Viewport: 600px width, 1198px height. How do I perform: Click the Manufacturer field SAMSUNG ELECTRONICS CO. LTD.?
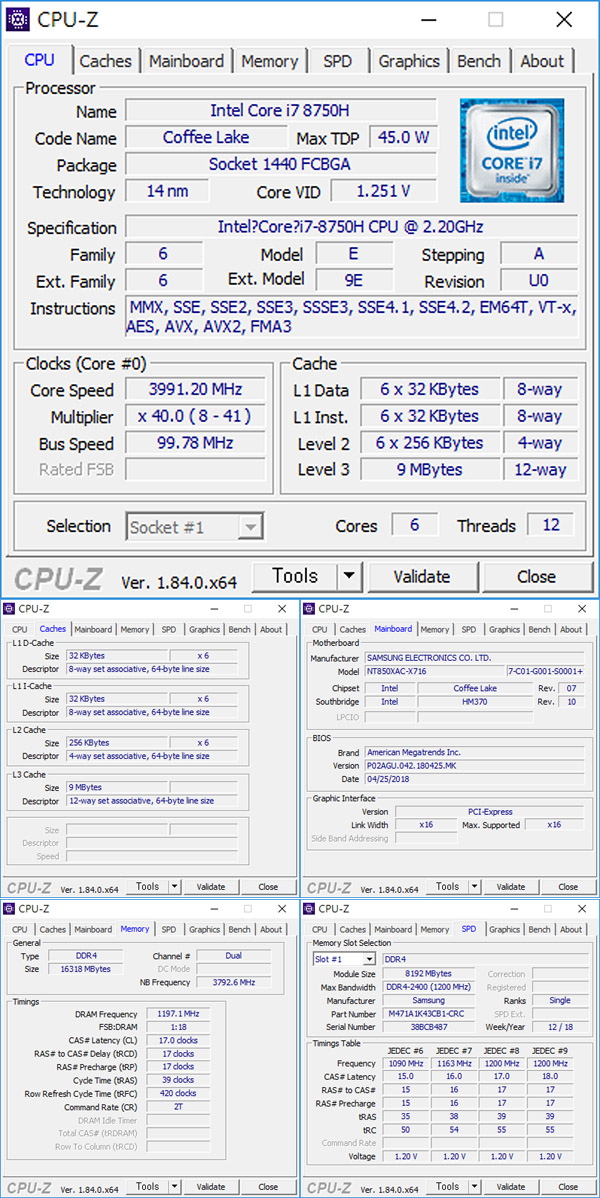point(474,658)
